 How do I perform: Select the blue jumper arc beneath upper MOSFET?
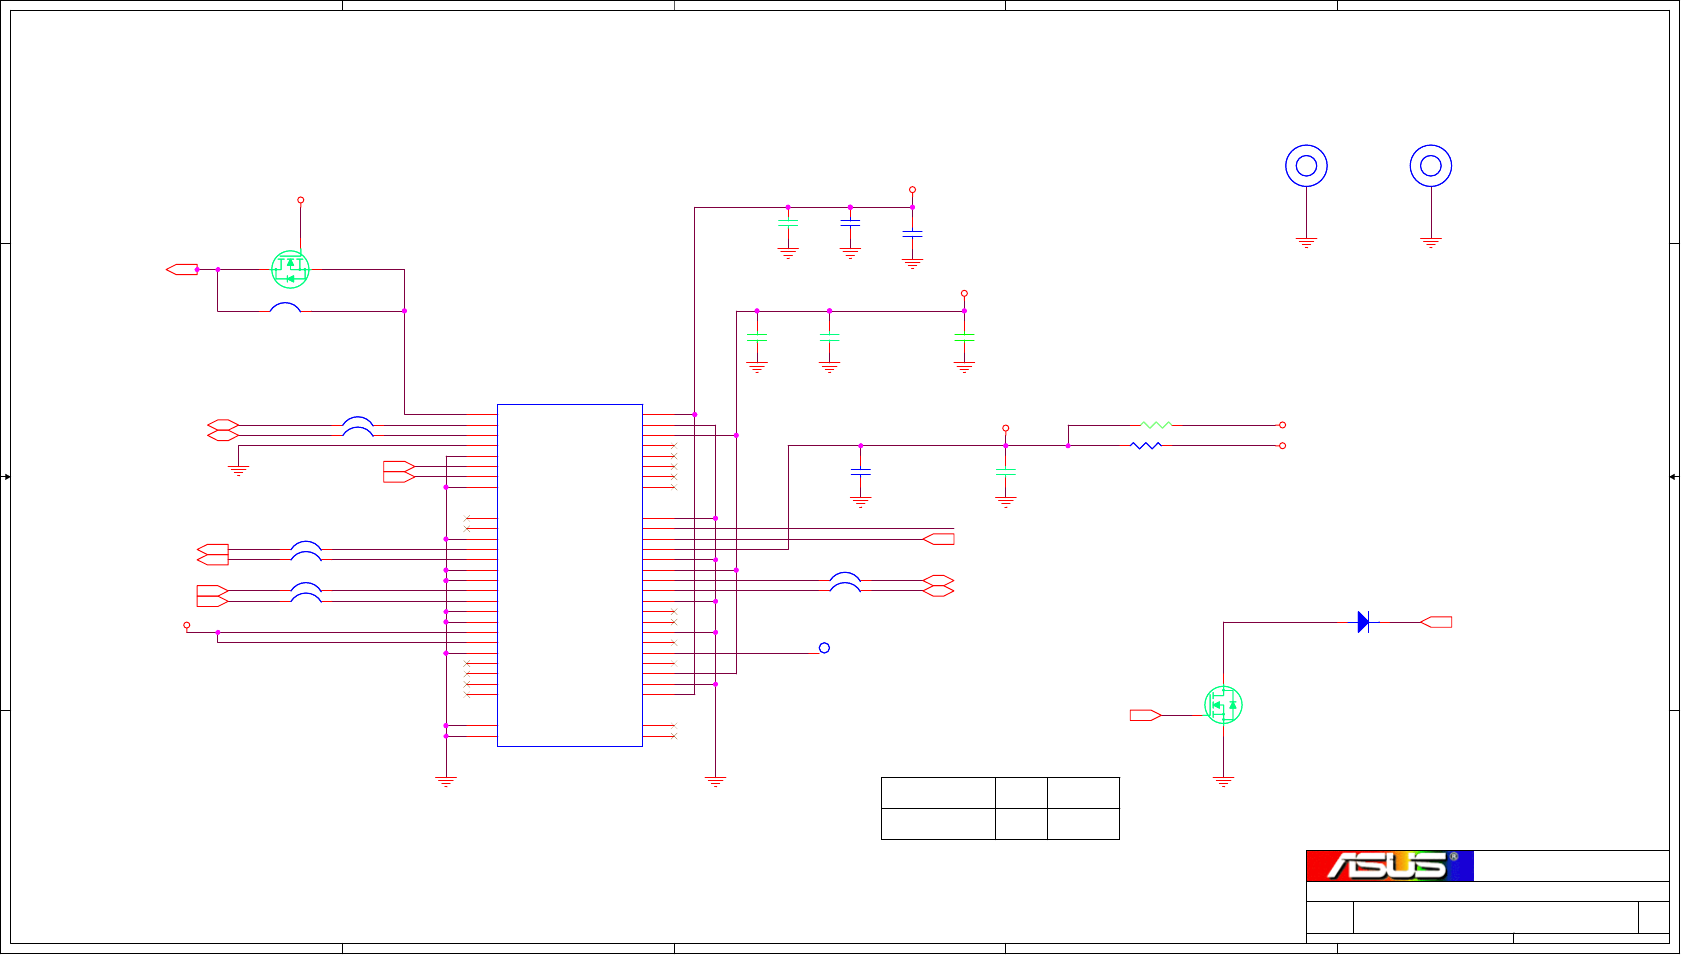[285, 307]
